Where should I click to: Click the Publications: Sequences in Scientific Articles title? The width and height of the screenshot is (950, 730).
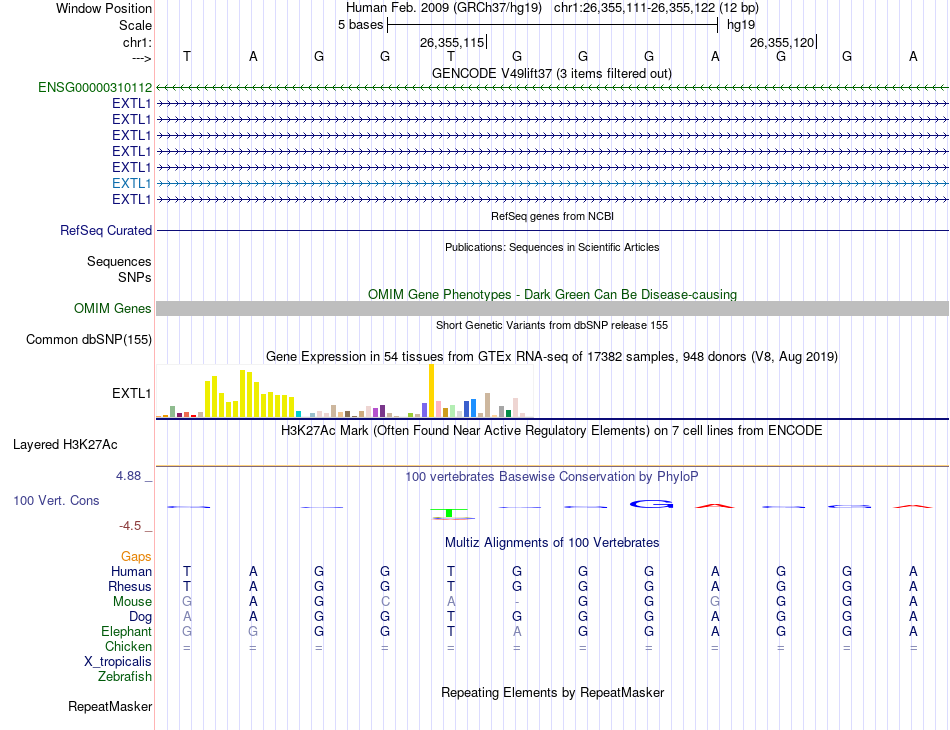point(552,247)
